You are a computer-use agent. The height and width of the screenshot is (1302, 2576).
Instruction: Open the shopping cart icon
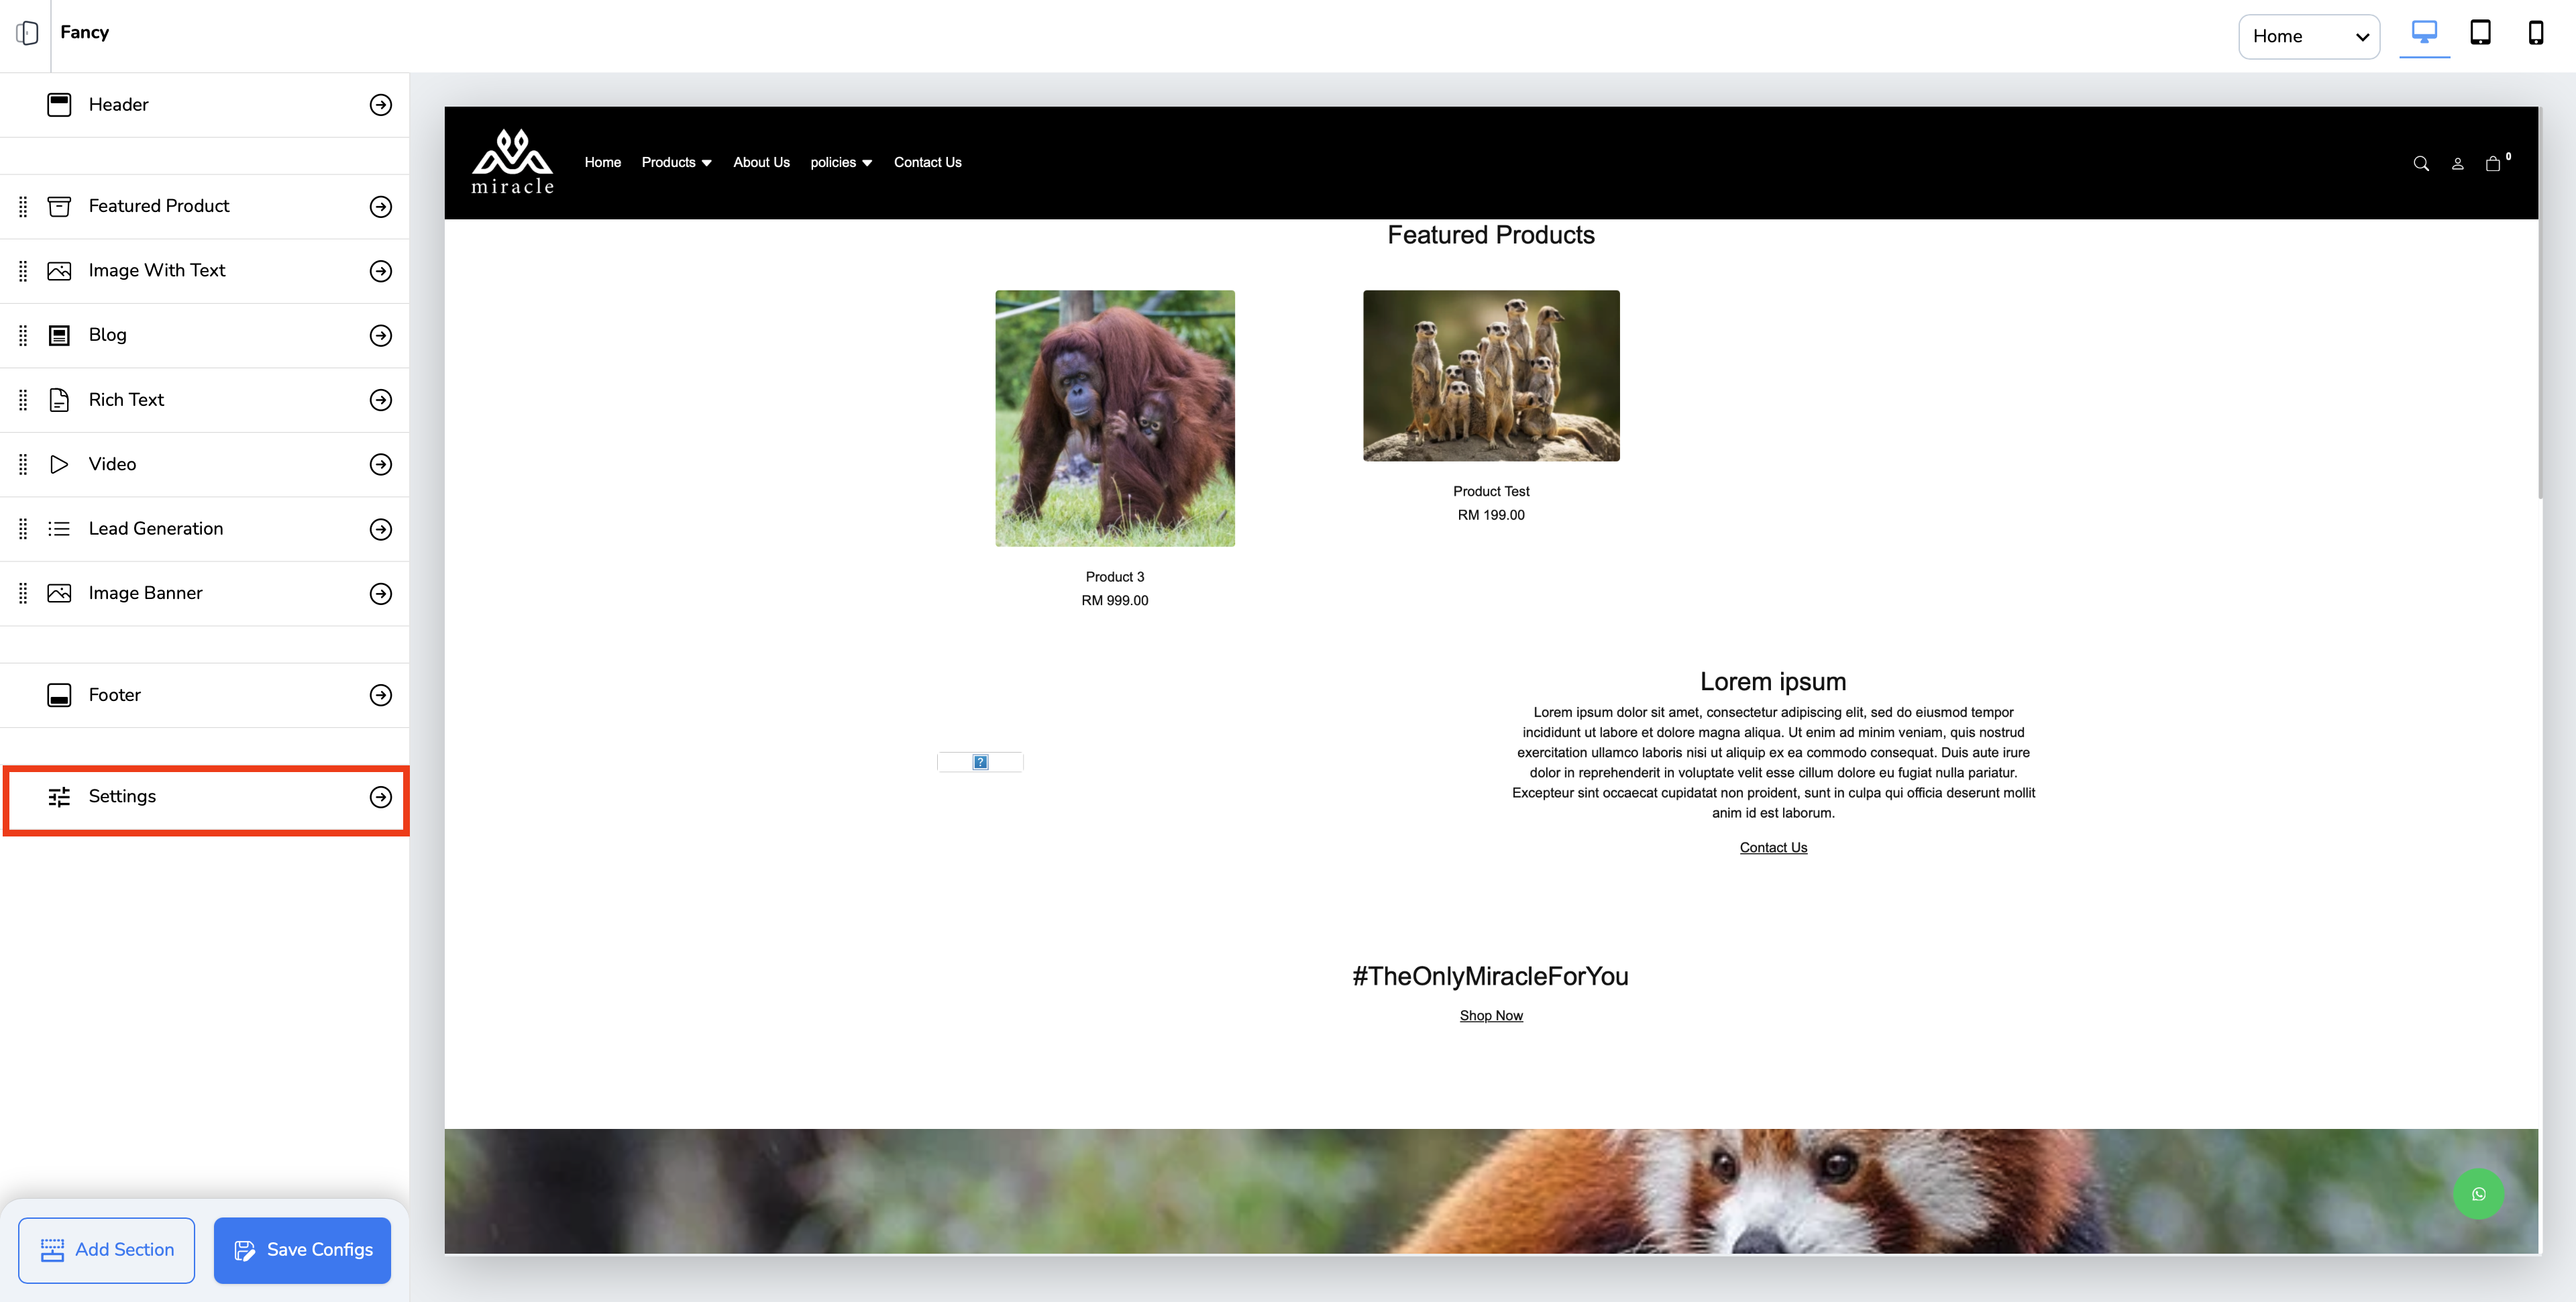pos(2493,164)
